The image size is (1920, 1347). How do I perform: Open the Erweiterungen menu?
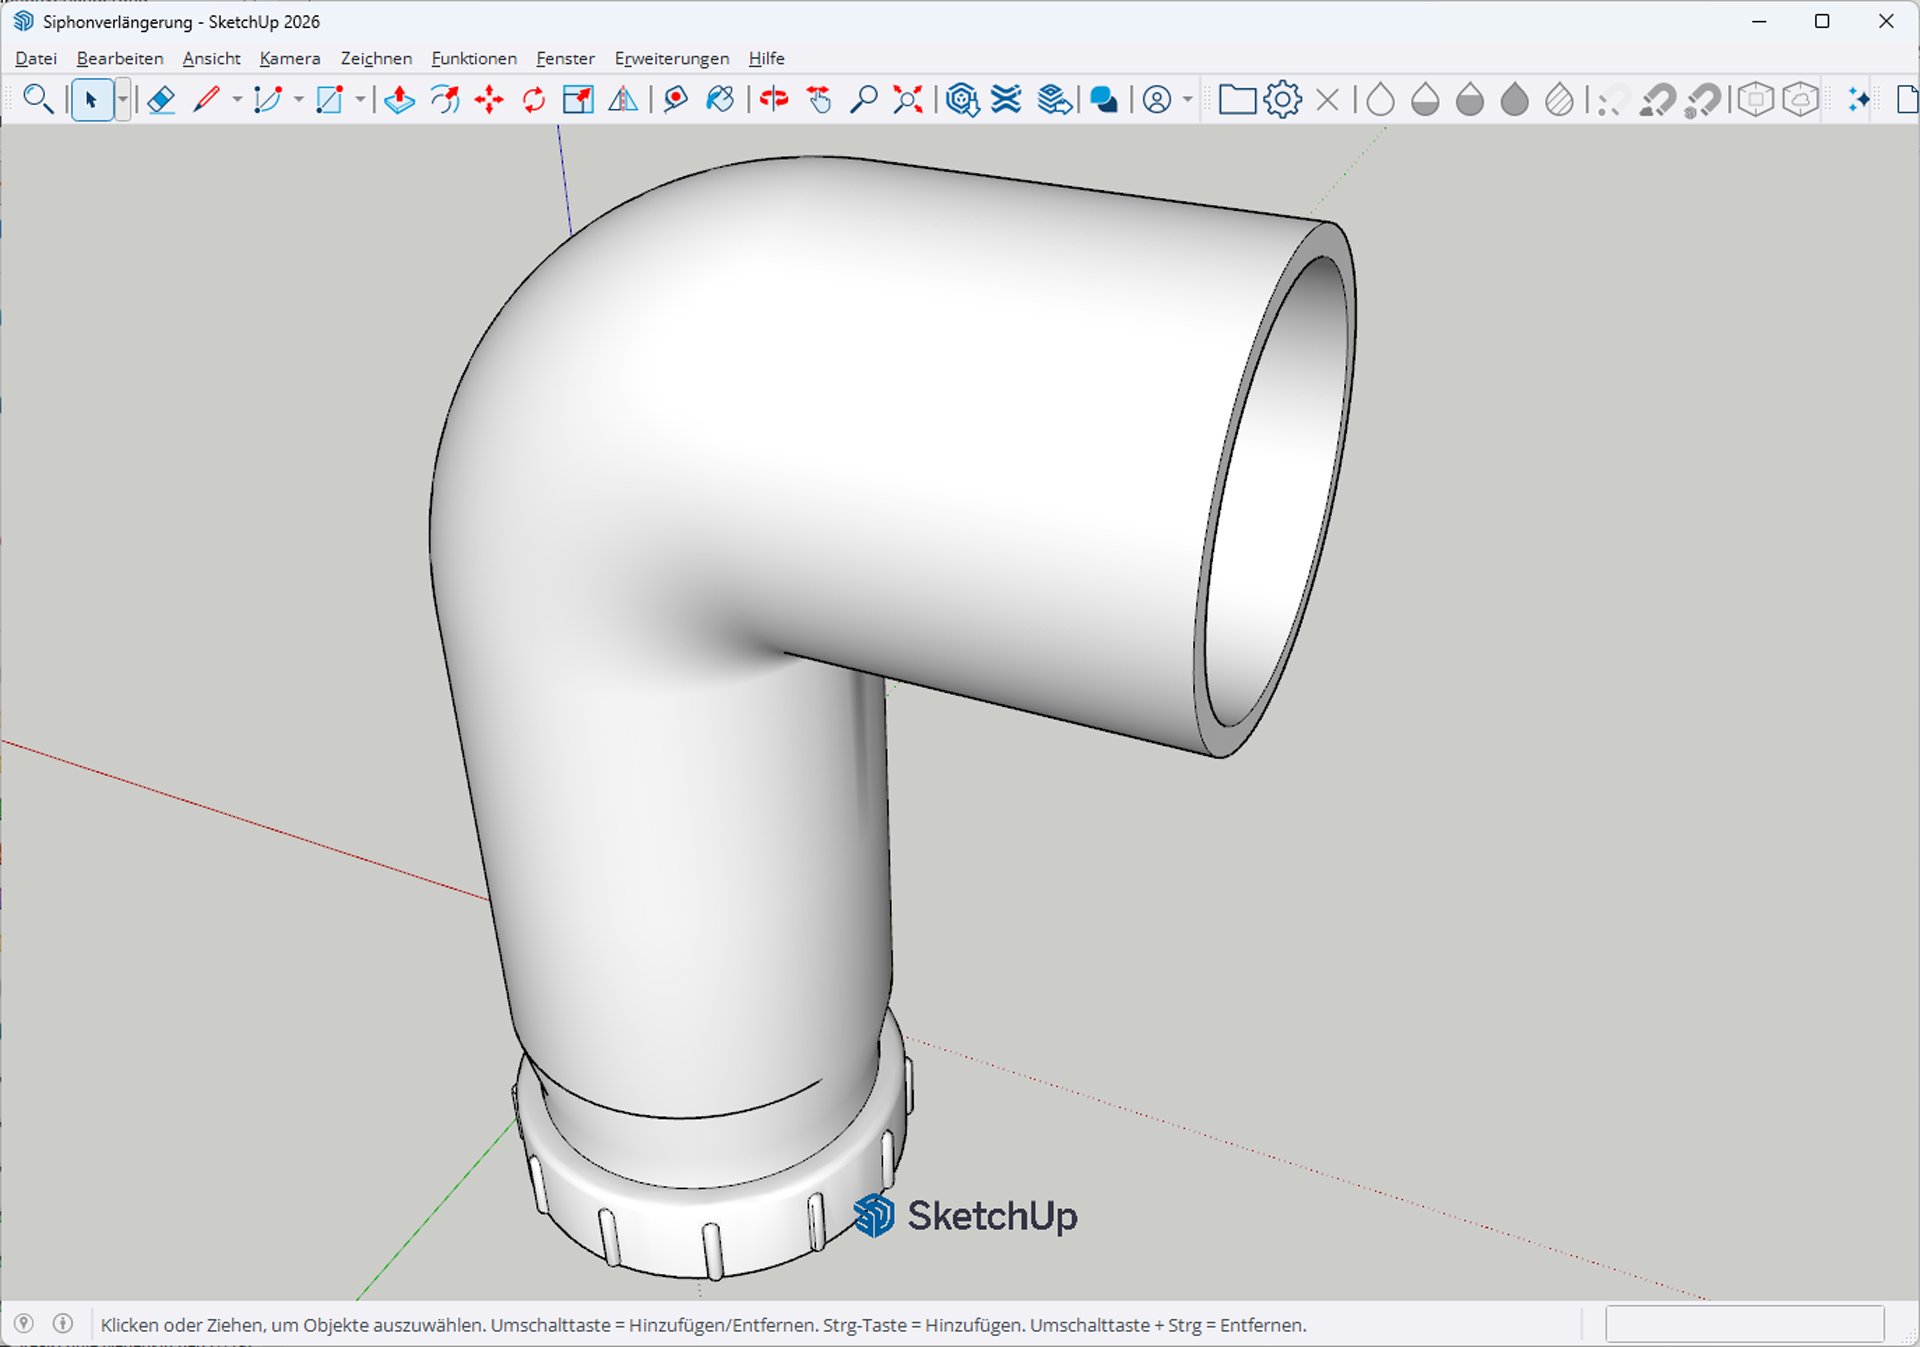click(672, 58)
